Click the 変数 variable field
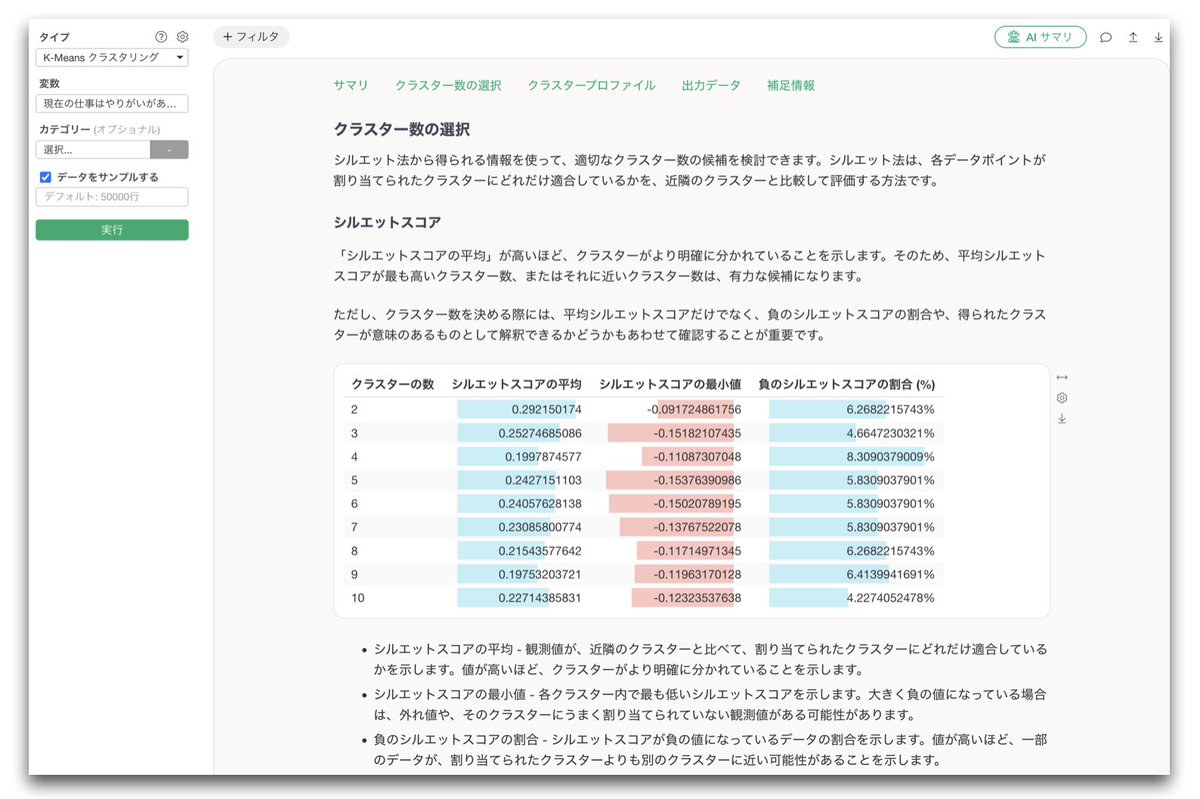The image size is (1200, 799). click(112, 104)
